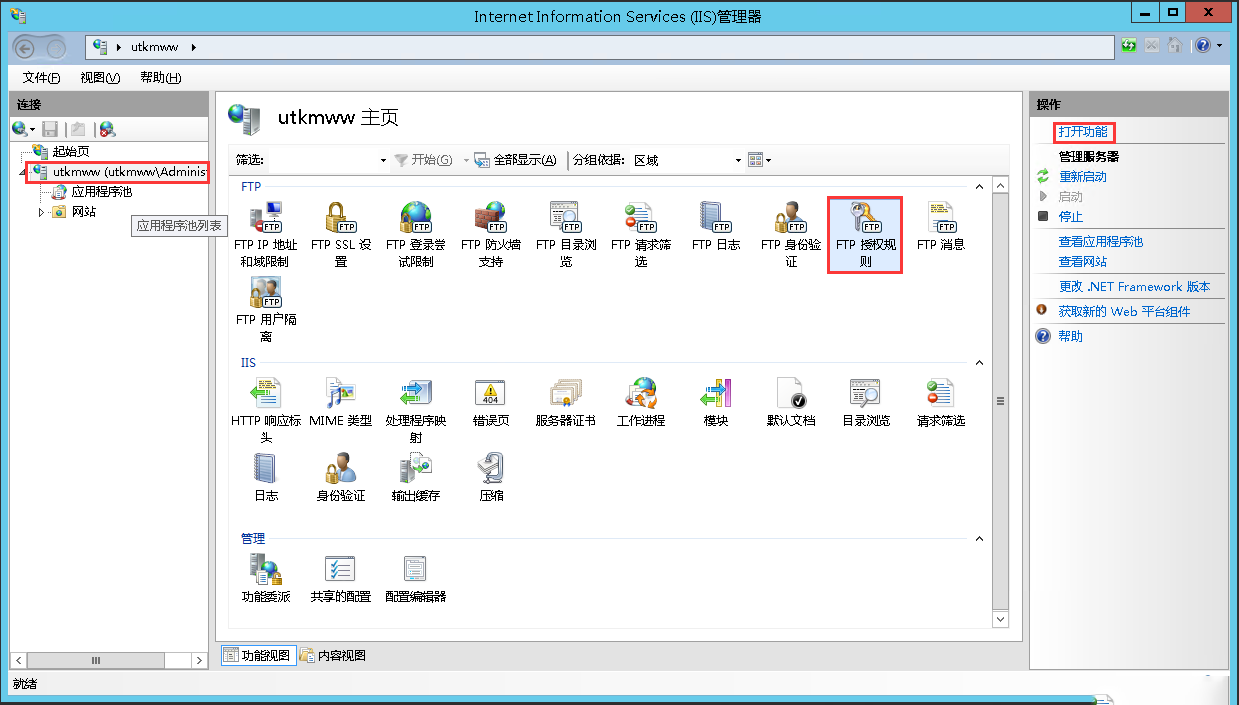This screenshot has width=1239, height=705.
Task: Open the 筛选 dropdown arrow
Action: point(383,160)
